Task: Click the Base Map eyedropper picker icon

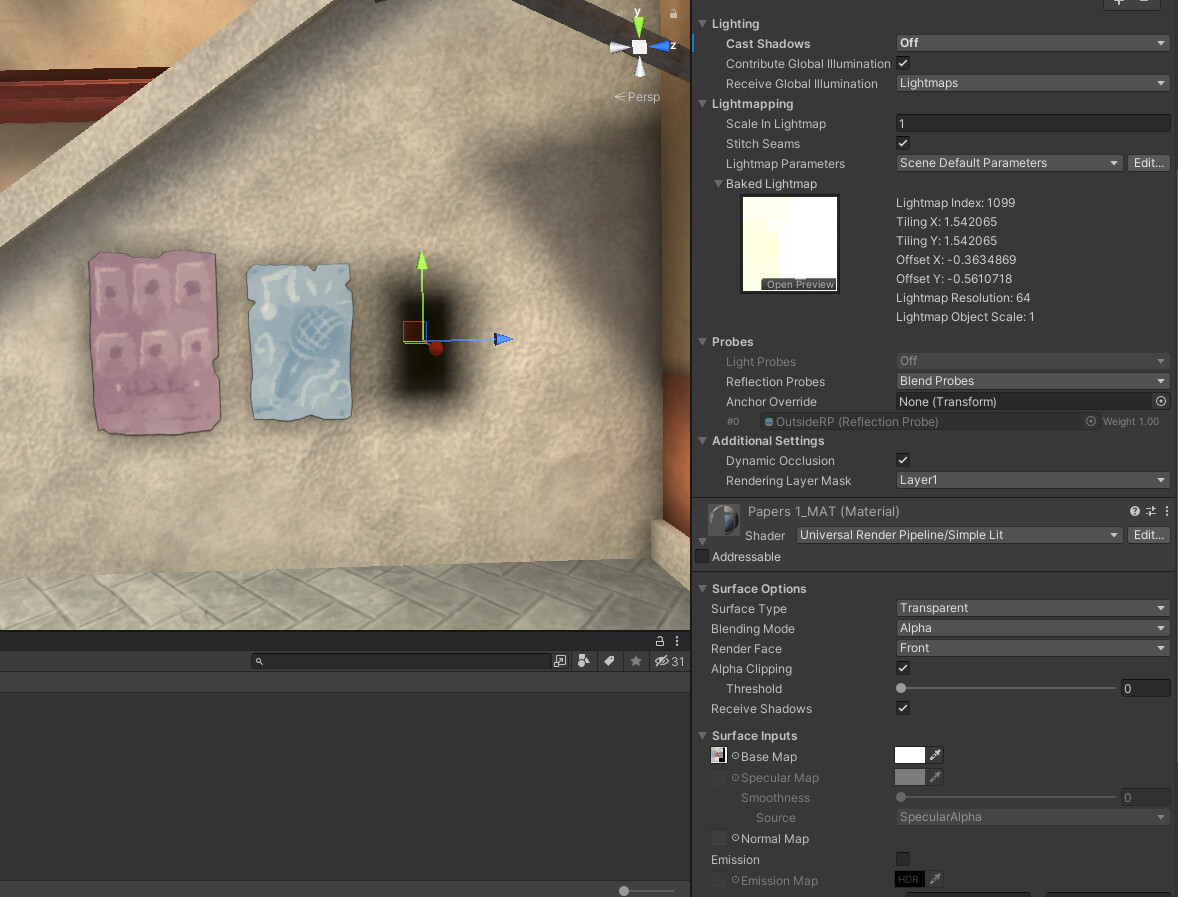Action: [x=936, y=755]
